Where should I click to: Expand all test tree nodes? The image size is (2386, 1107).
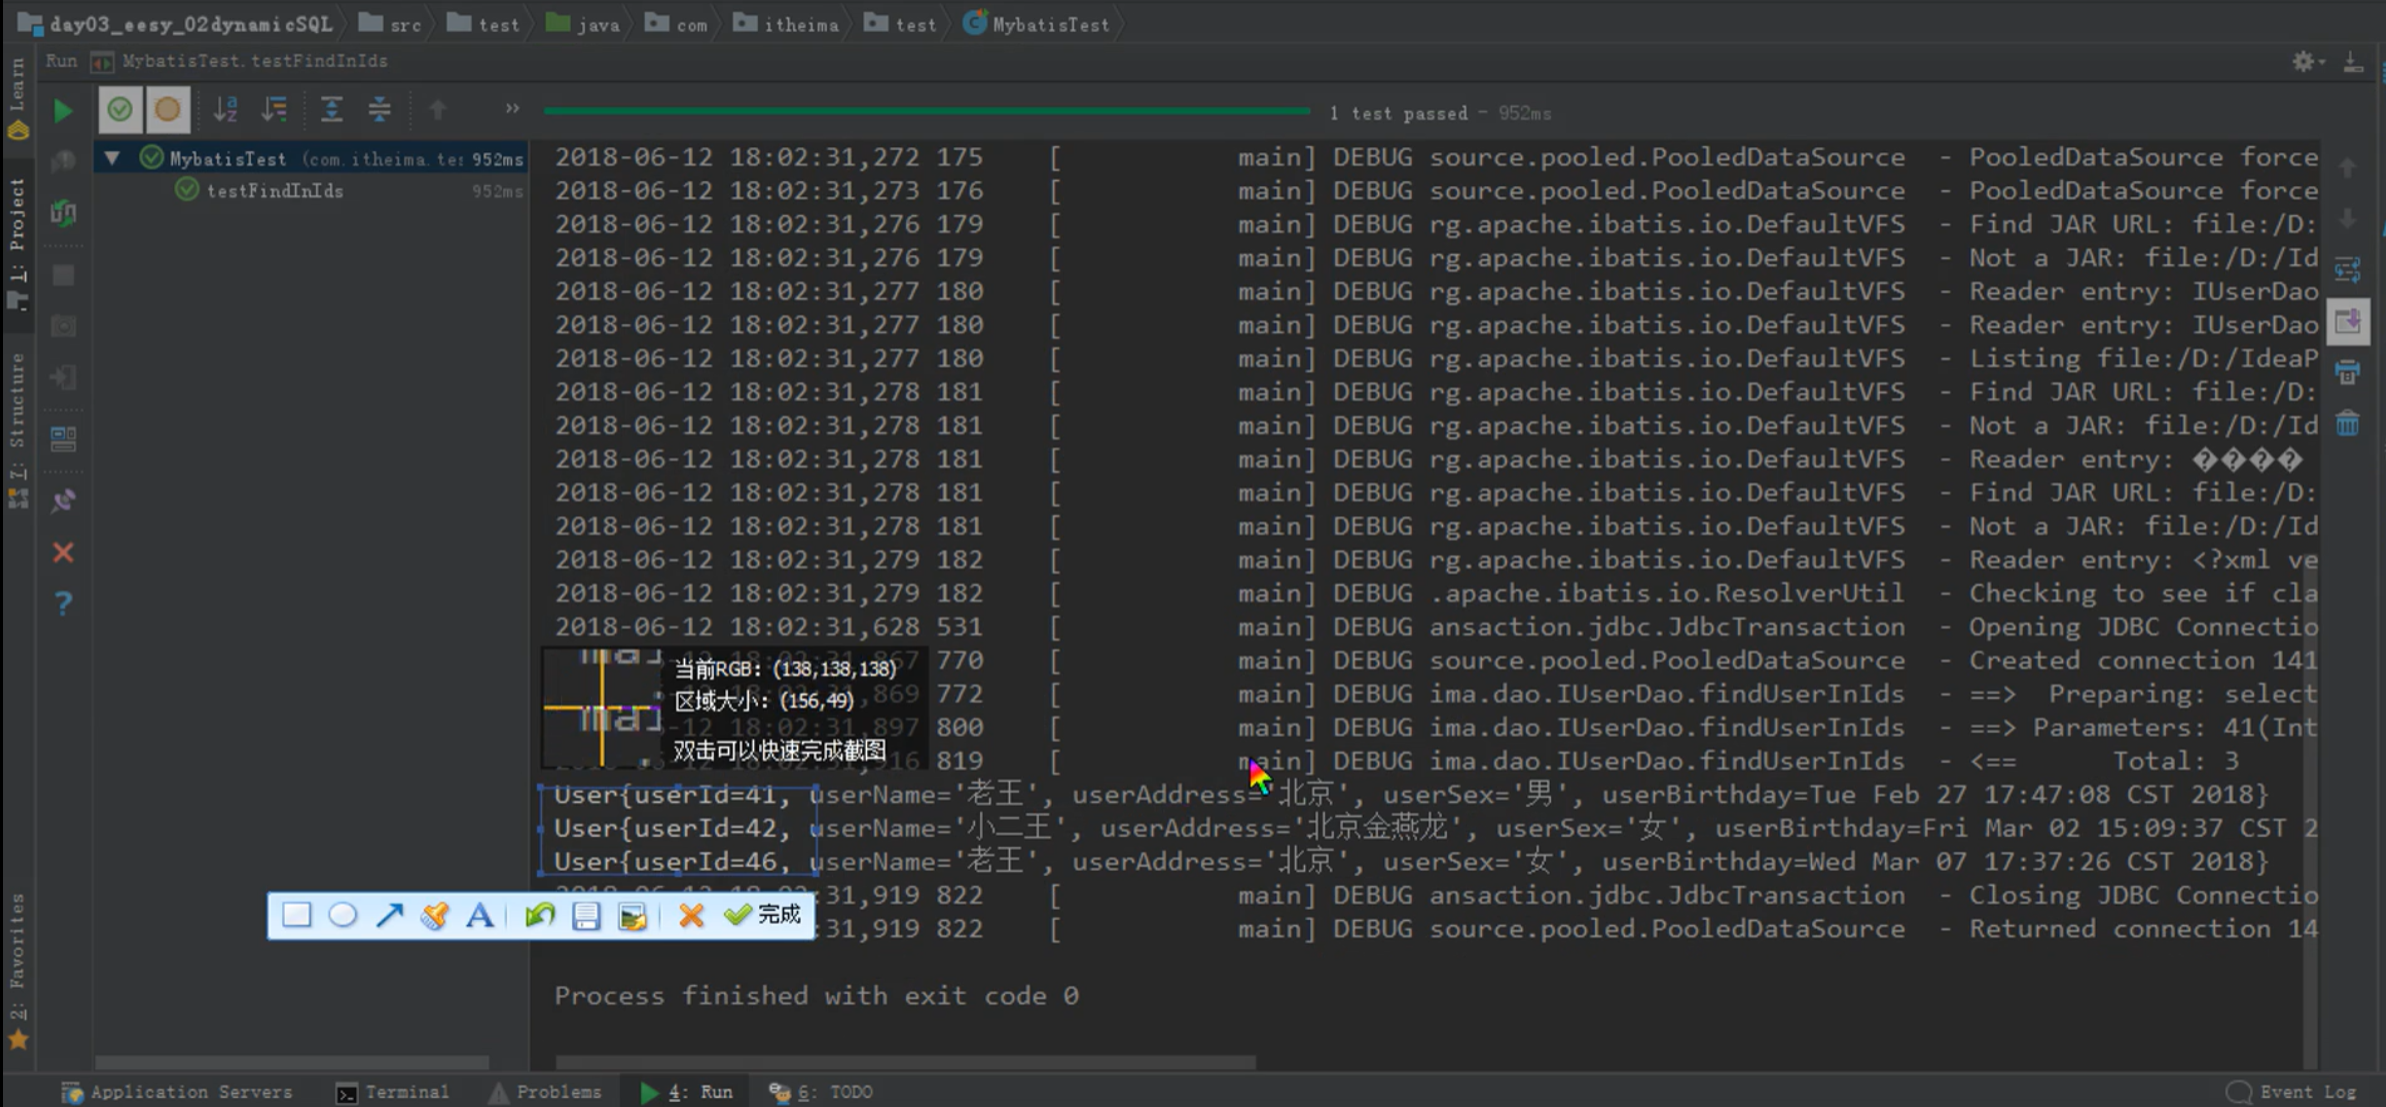331,109
